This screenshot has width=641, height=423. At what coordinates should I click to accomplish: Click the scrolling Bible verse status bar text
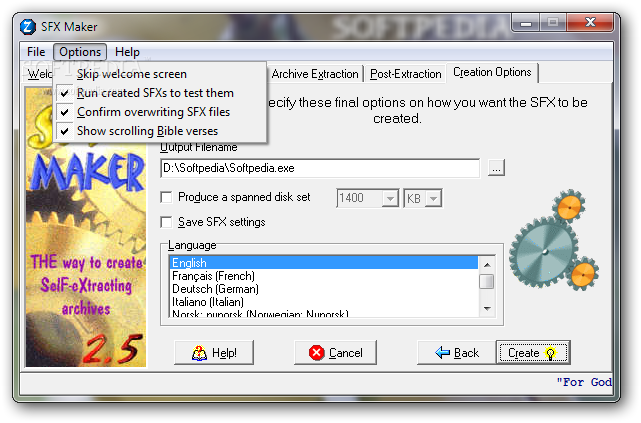[x=584, y=383]
